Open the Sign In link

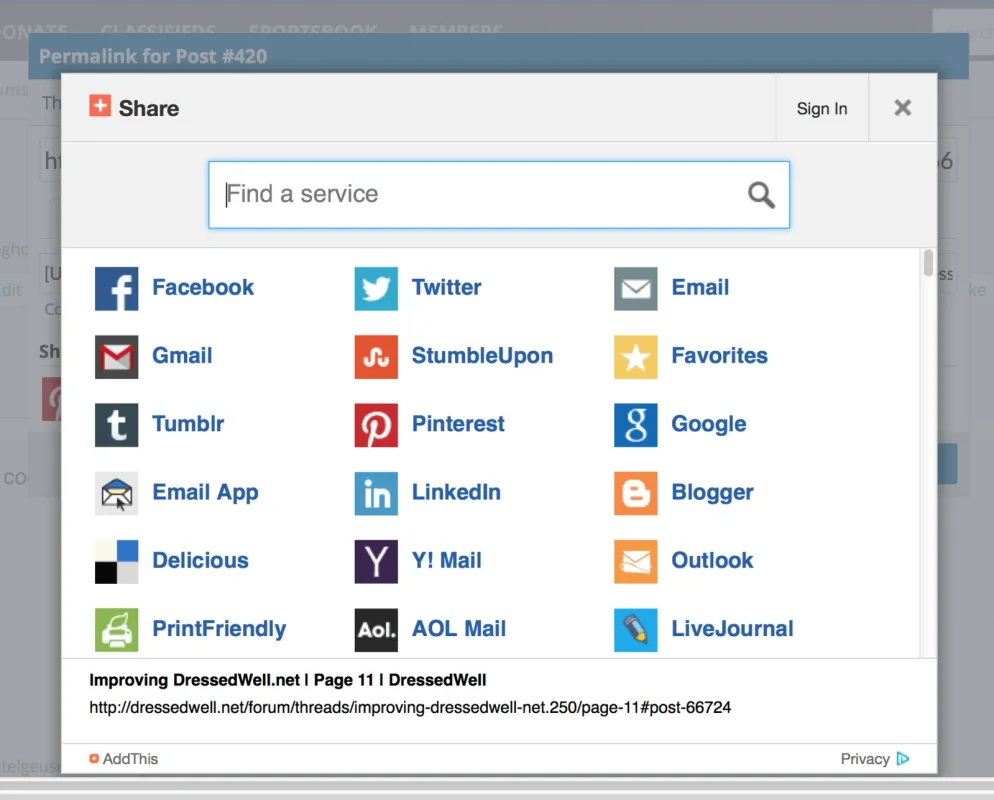(x=822, y=109)
